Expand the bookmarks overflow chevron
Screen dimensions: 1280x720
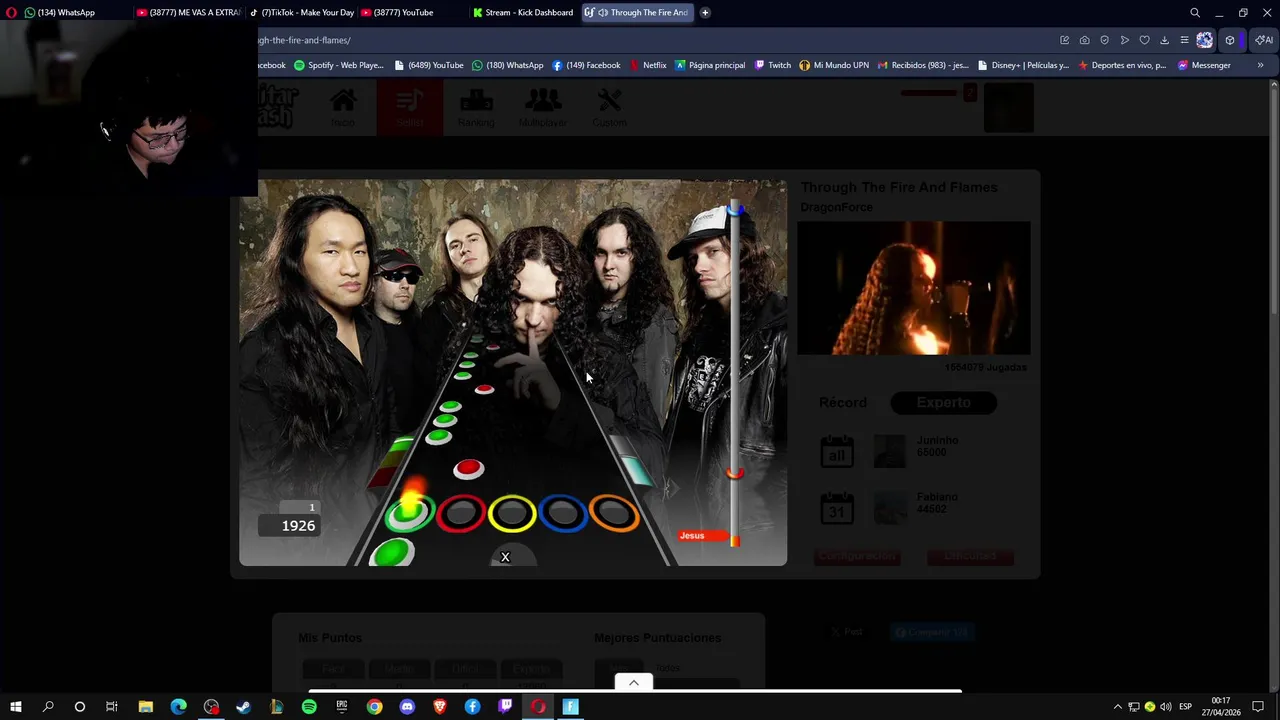click(x=1260, y=65)
